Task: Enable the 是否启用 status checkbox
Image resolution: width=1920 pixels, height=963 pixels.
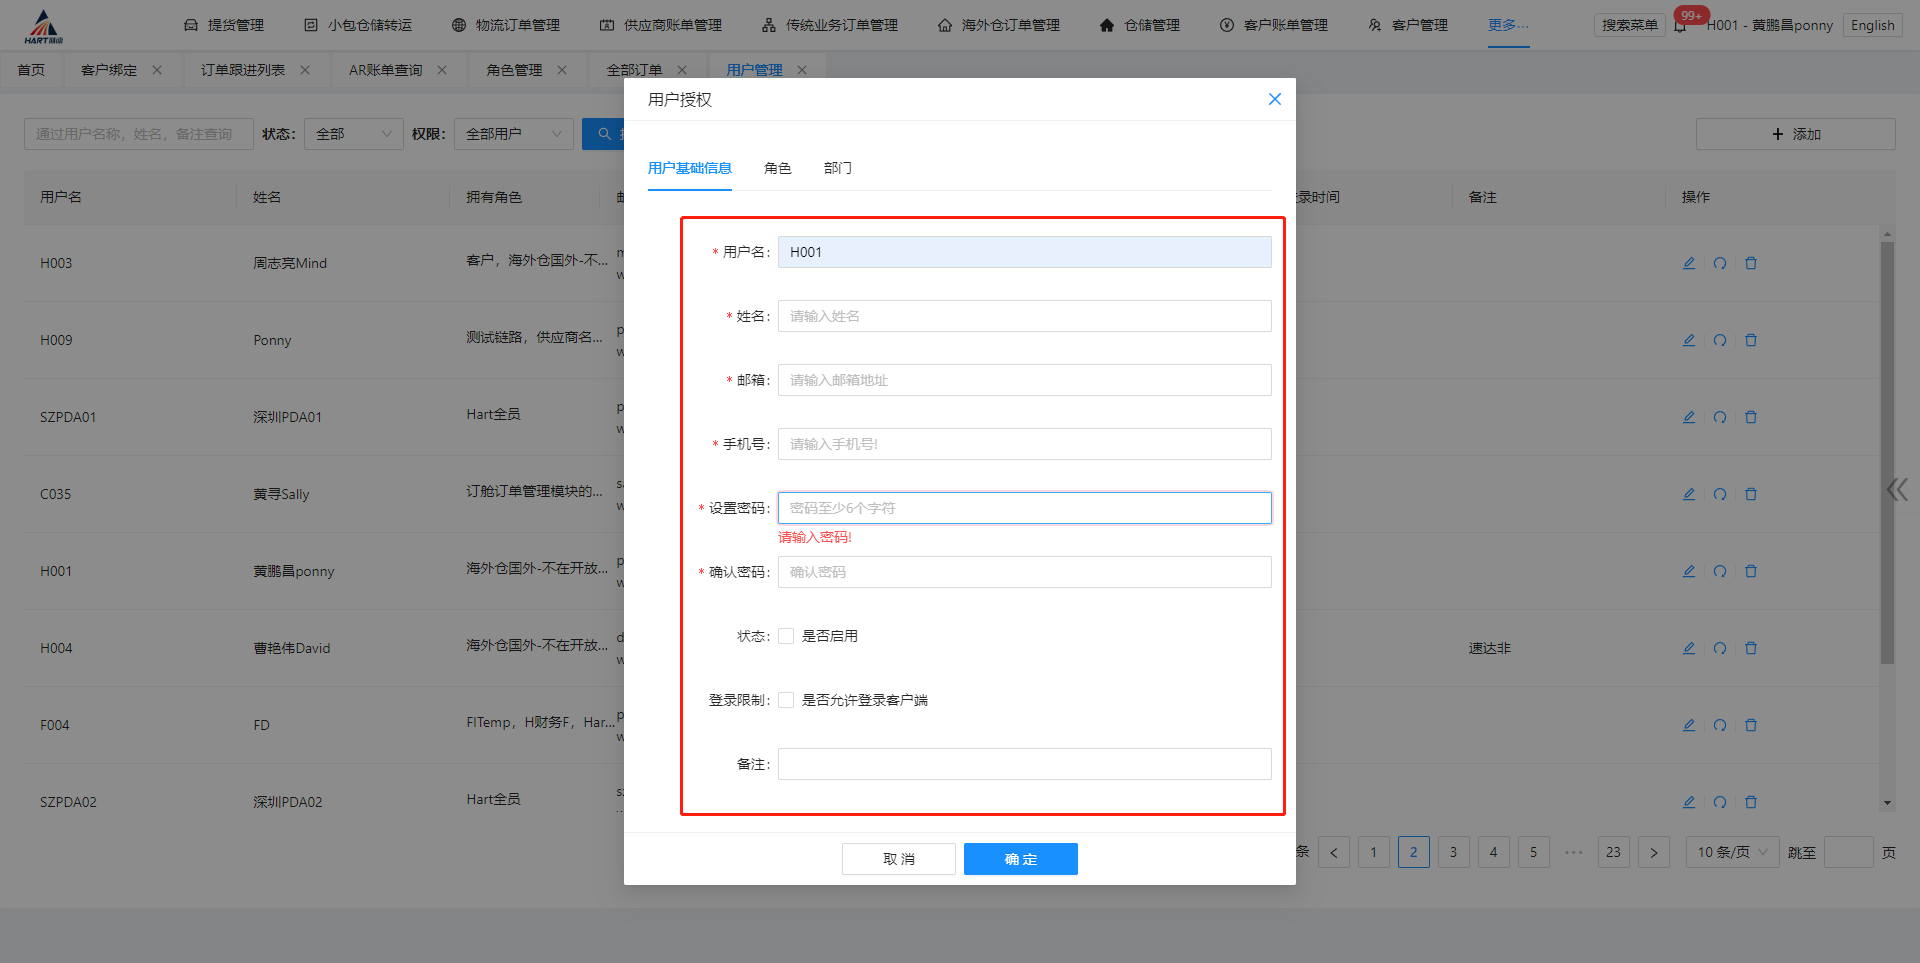Action: point(786,635)
